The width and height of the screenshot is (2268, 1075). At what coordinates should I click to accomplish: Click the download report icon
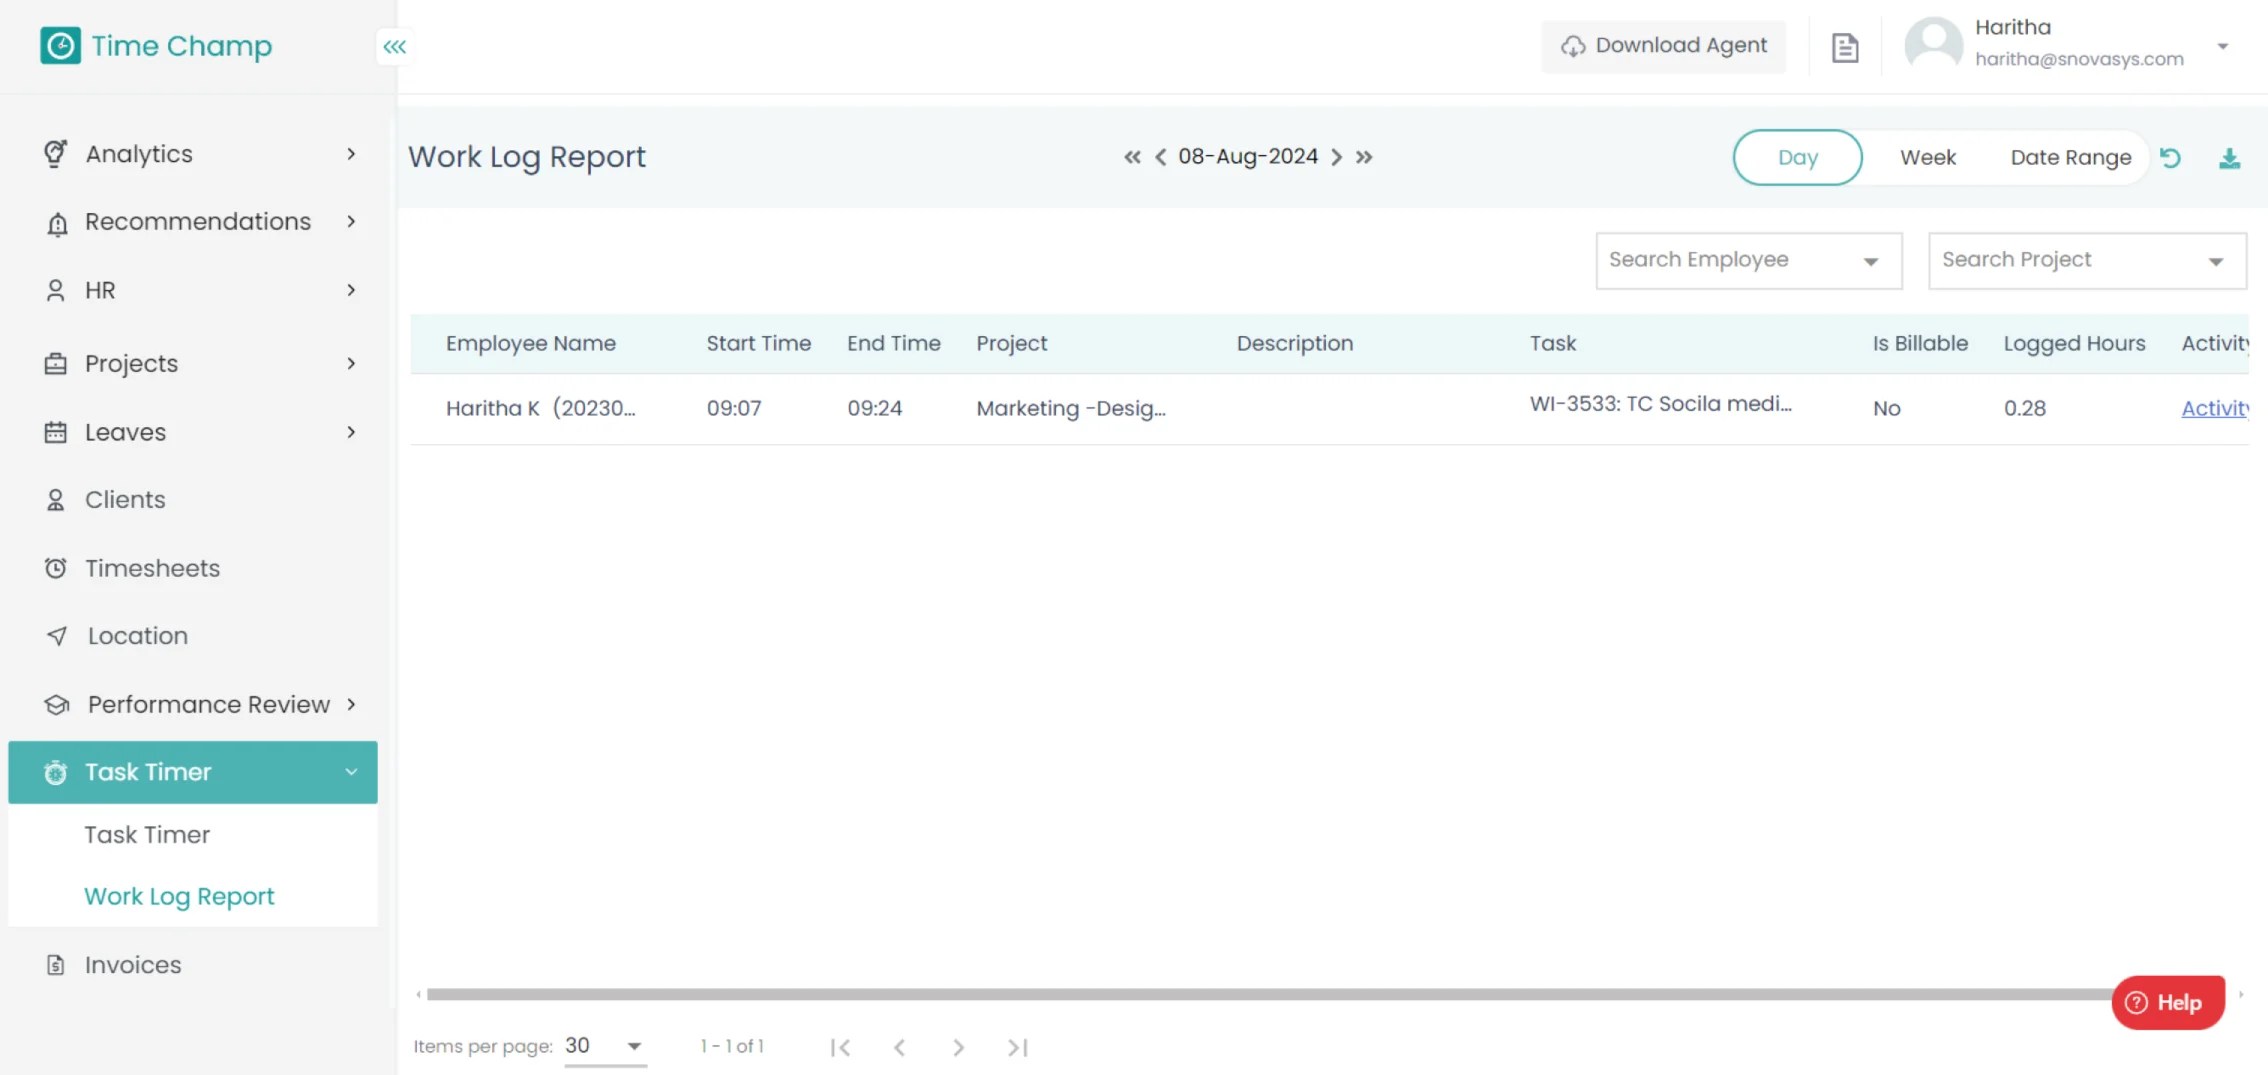[2230, 158]
